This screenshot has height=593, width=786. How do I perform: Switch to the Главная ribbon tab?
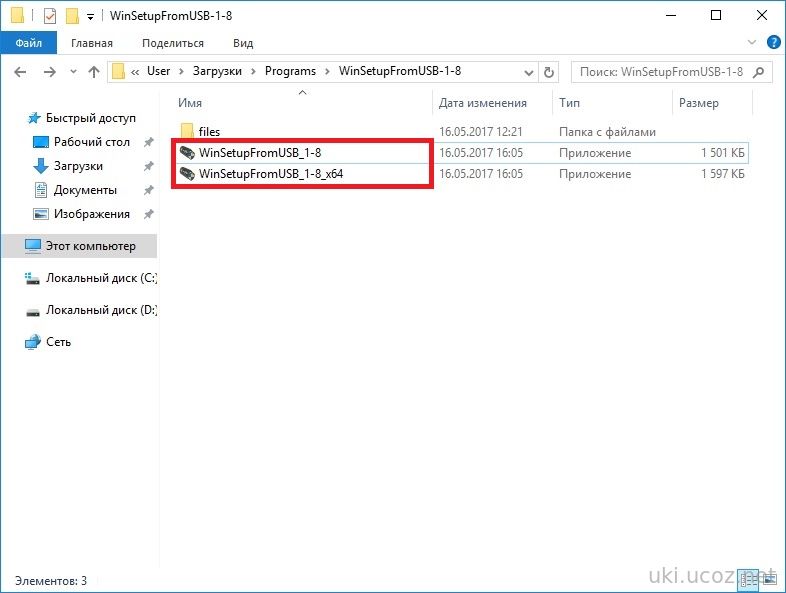click(92, 43)
